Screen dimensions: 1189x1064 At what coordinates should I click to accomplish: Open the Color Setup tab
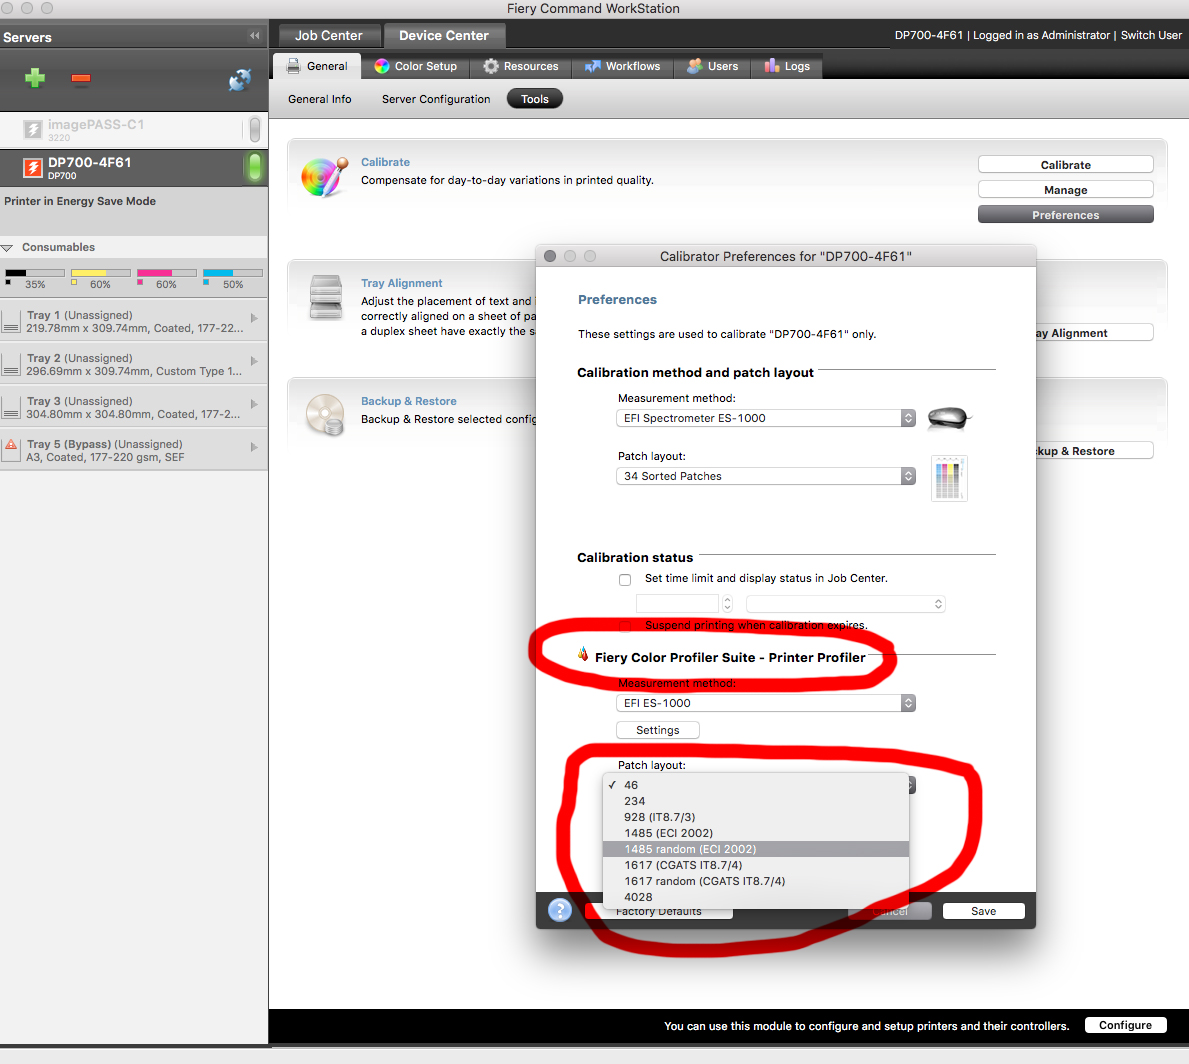coord(416,66)
